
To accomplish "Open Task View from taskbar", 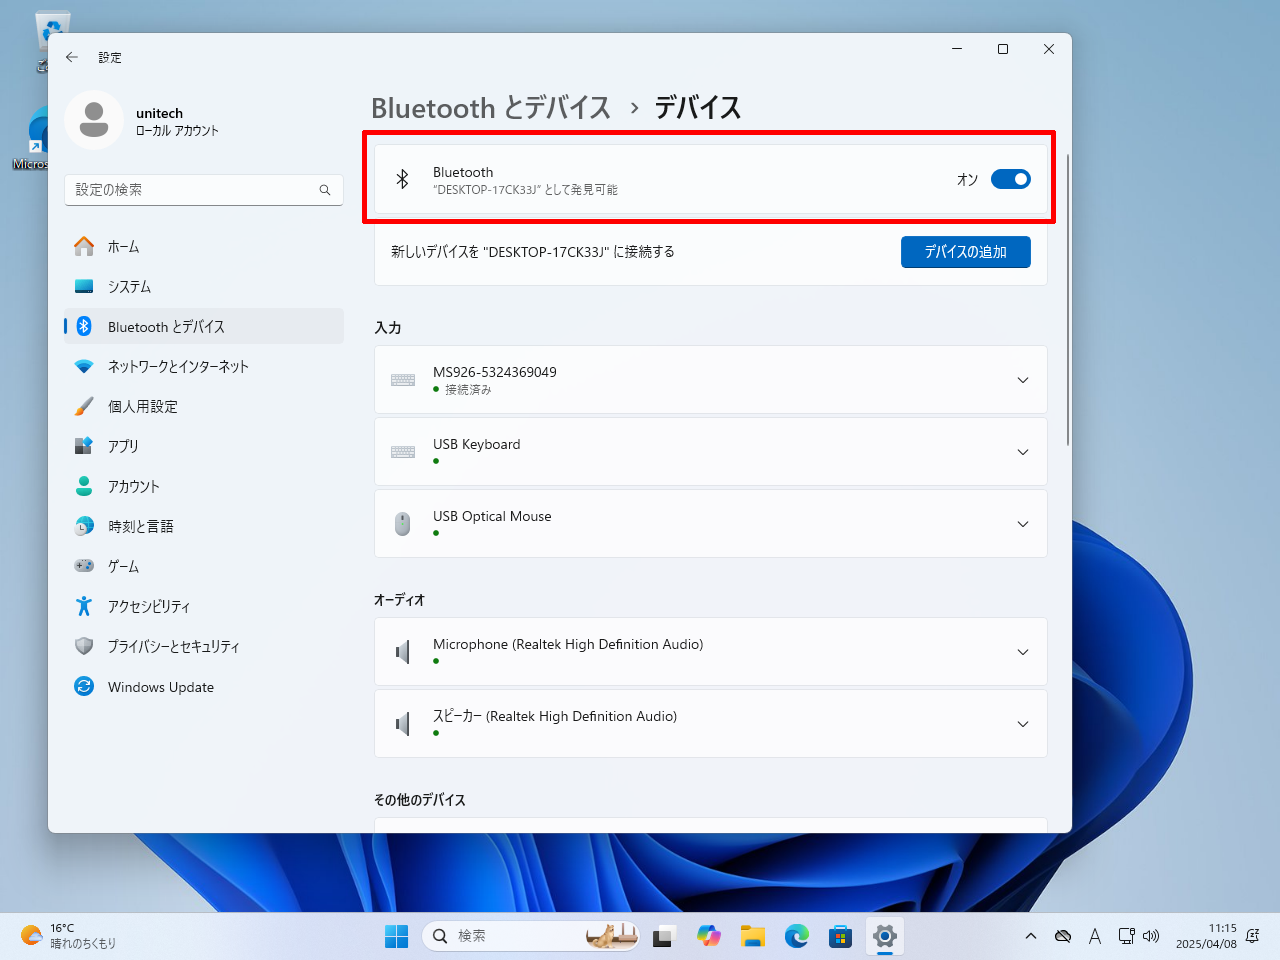I will [665, 936].
